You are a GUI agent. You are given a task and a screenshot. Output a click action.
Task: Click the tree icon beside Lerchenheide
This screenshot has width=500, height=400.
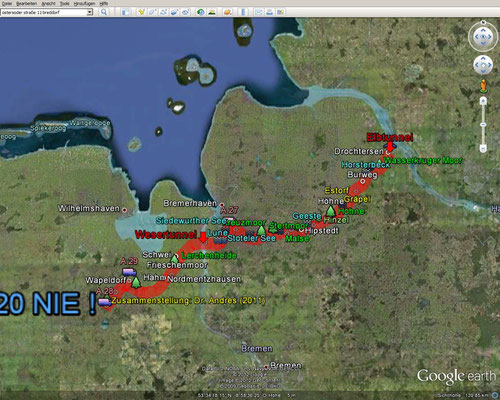coord(174,259)
